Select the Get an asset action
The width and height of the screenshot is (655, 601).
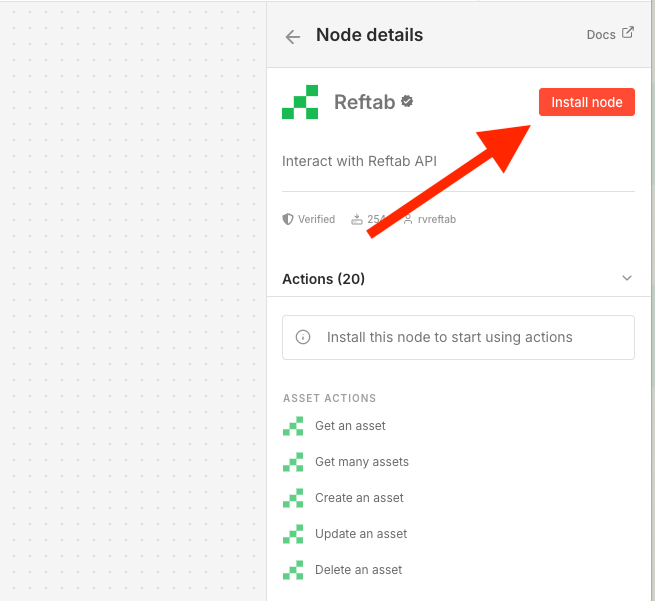350,426
